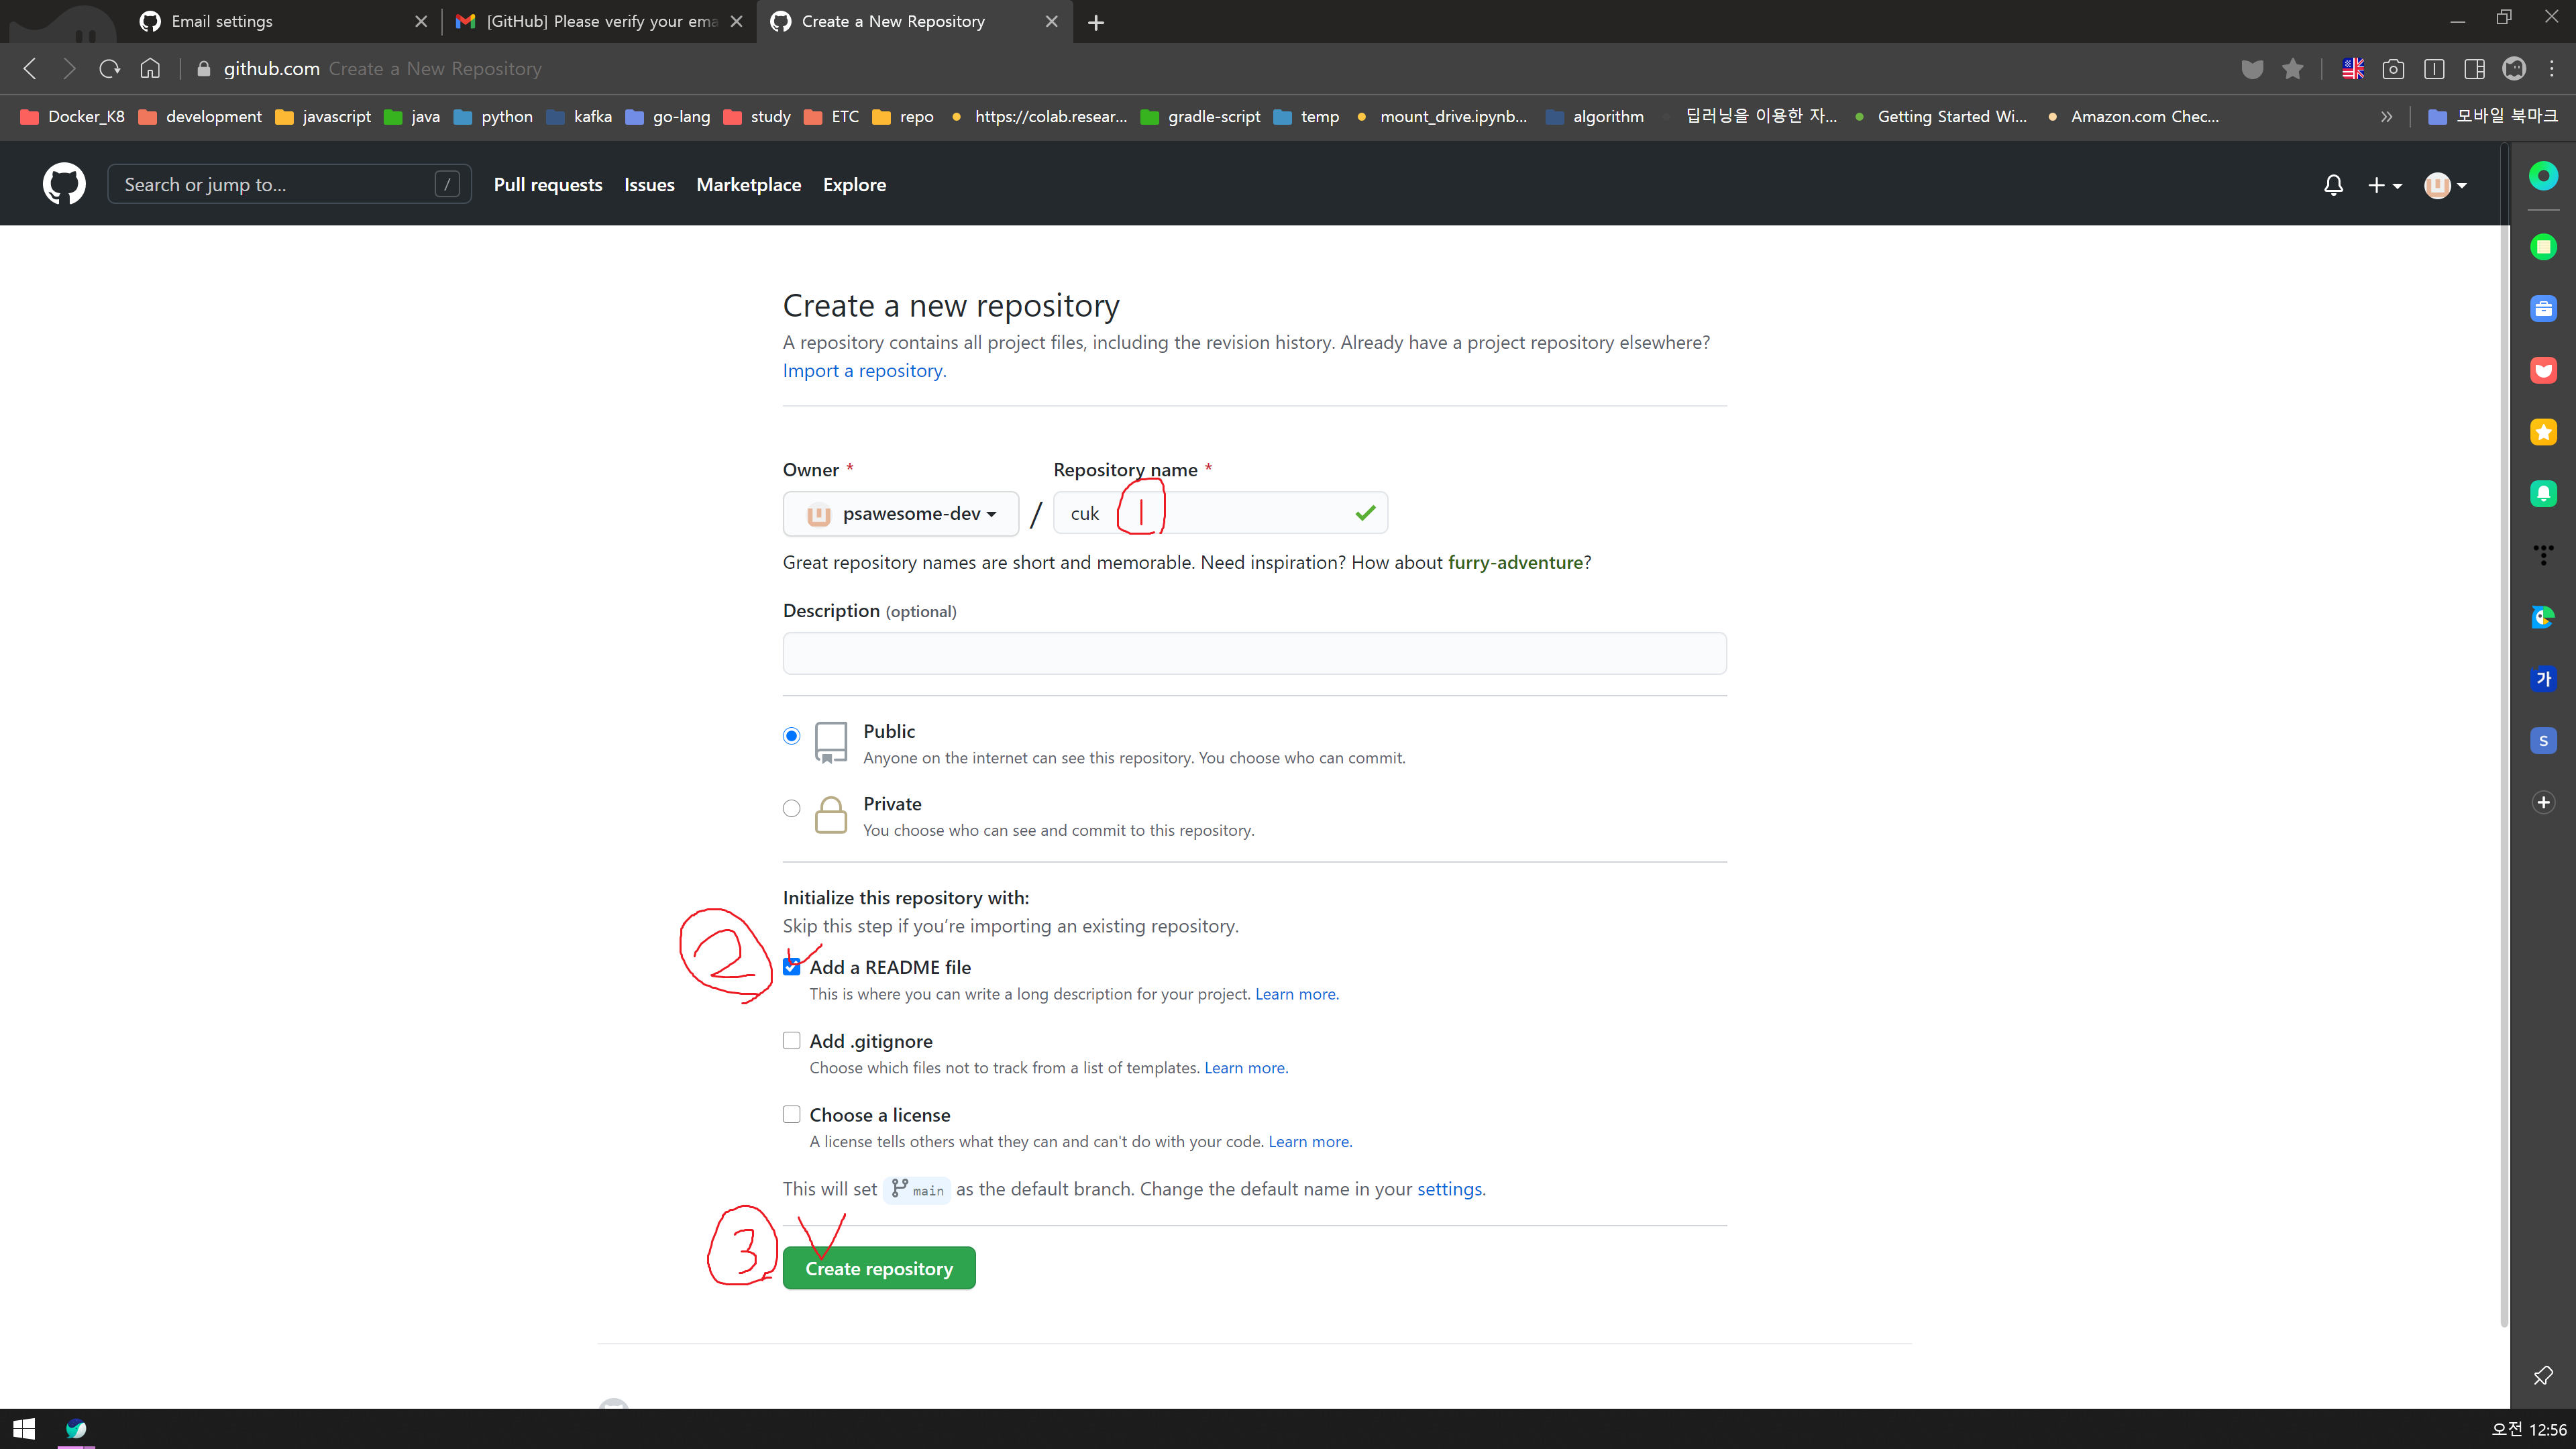Open the plus create-new dropdown
This screenshot has width=2576, height=1449.
click(x=2385, y=185)
